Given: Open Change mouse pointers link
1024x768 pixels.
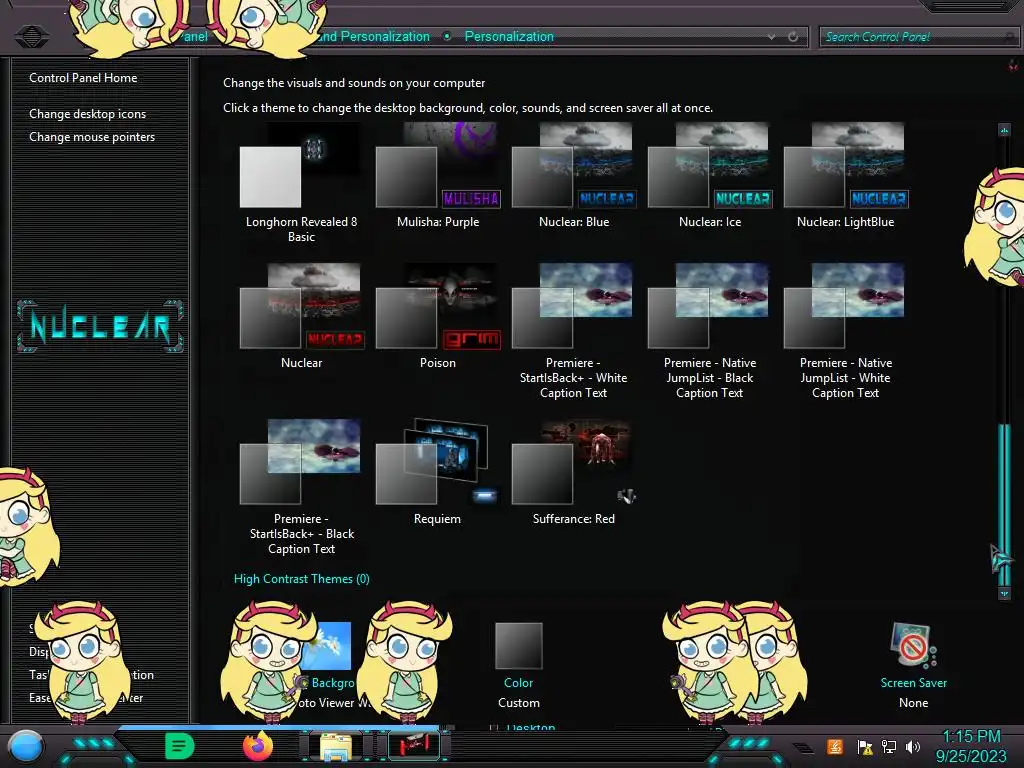Looking at the screenshot, I should [x=92, y=136].
